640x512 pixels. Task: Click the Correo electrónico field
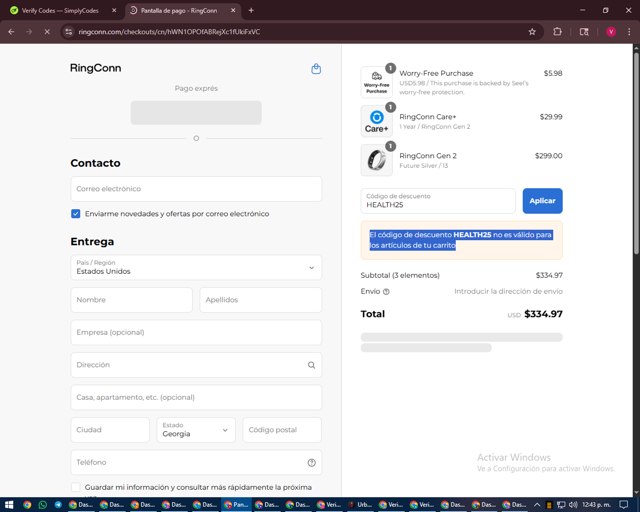coord(196,189)
